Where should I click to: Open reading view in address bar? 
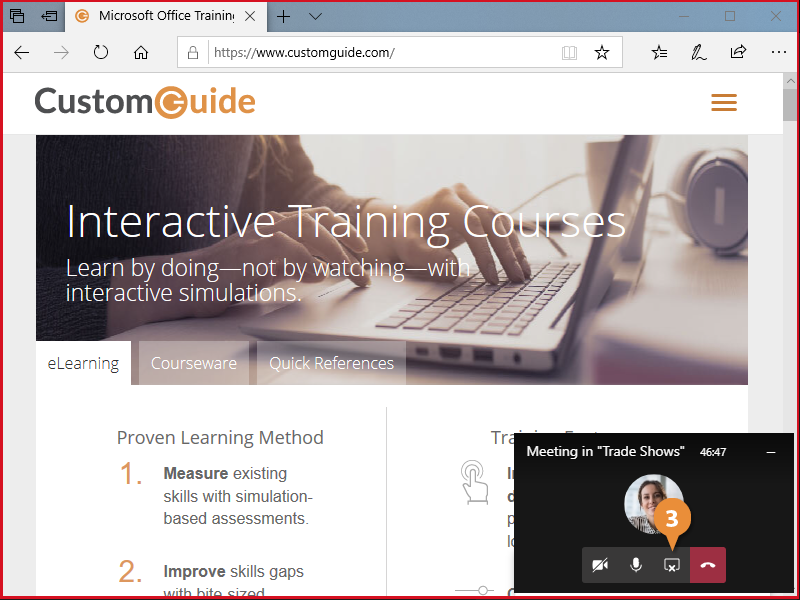[x=569, y=53]
